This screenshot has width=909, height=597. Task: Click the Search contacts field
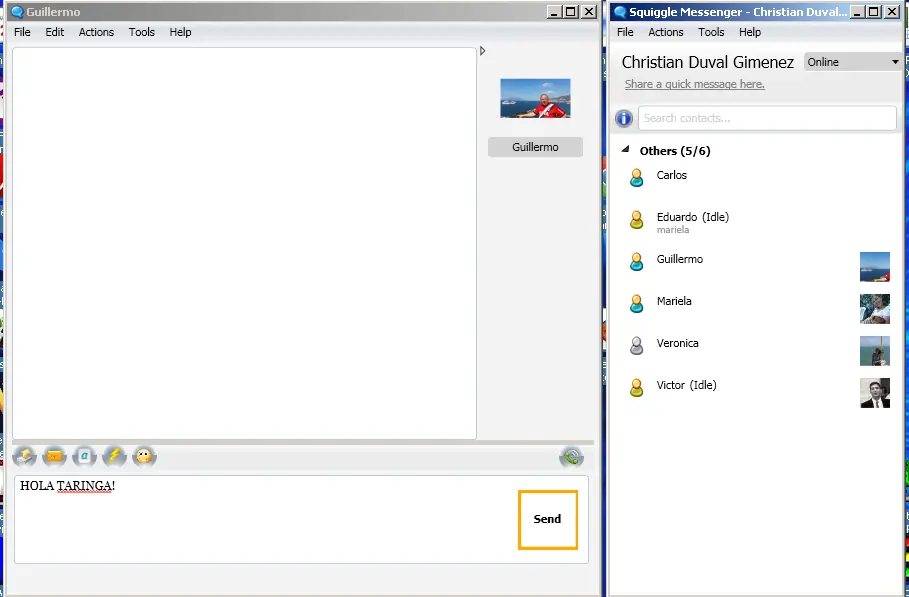(x=767, y=118)
